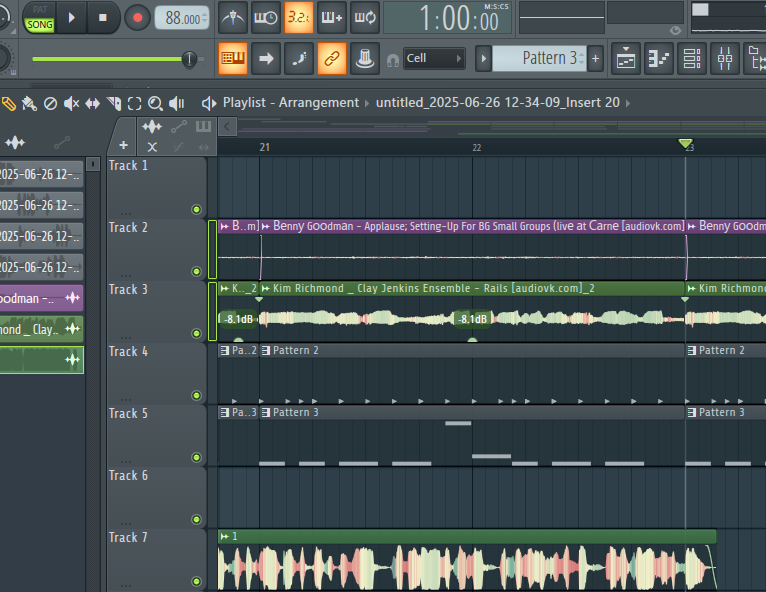This screenshot has width=766, height=592.
Task: Open the Pattern 3 selector dropdown
Action: pyautogui.click(x=539, y=58)
